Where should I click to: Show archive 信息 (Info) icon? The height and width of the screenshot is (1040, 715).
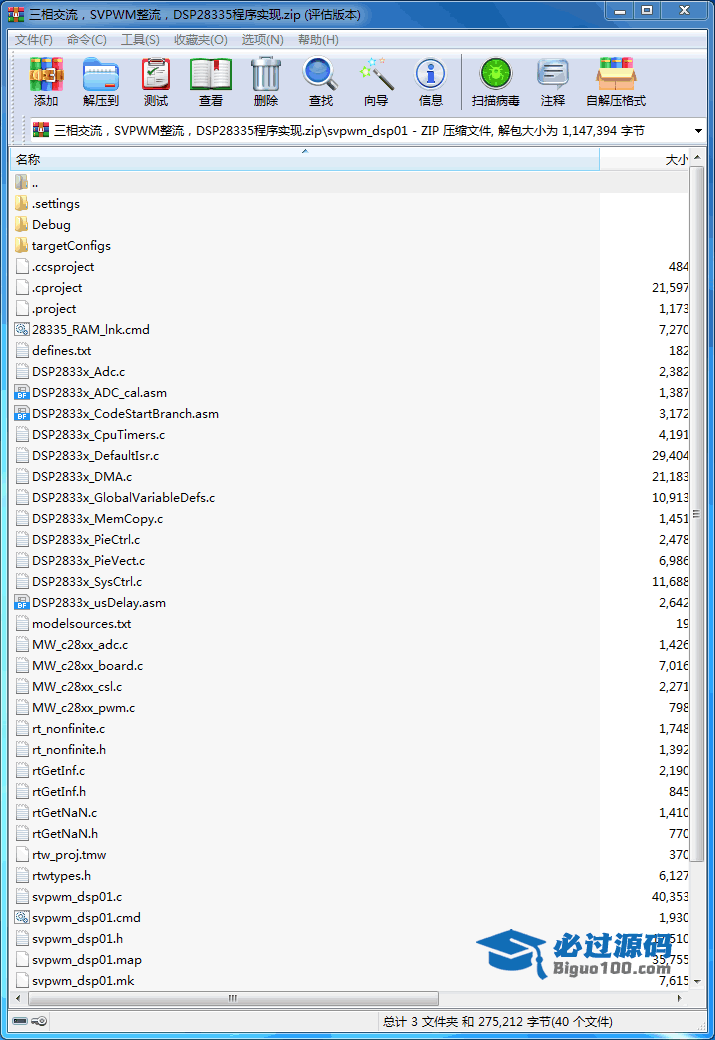click(430, 82)
